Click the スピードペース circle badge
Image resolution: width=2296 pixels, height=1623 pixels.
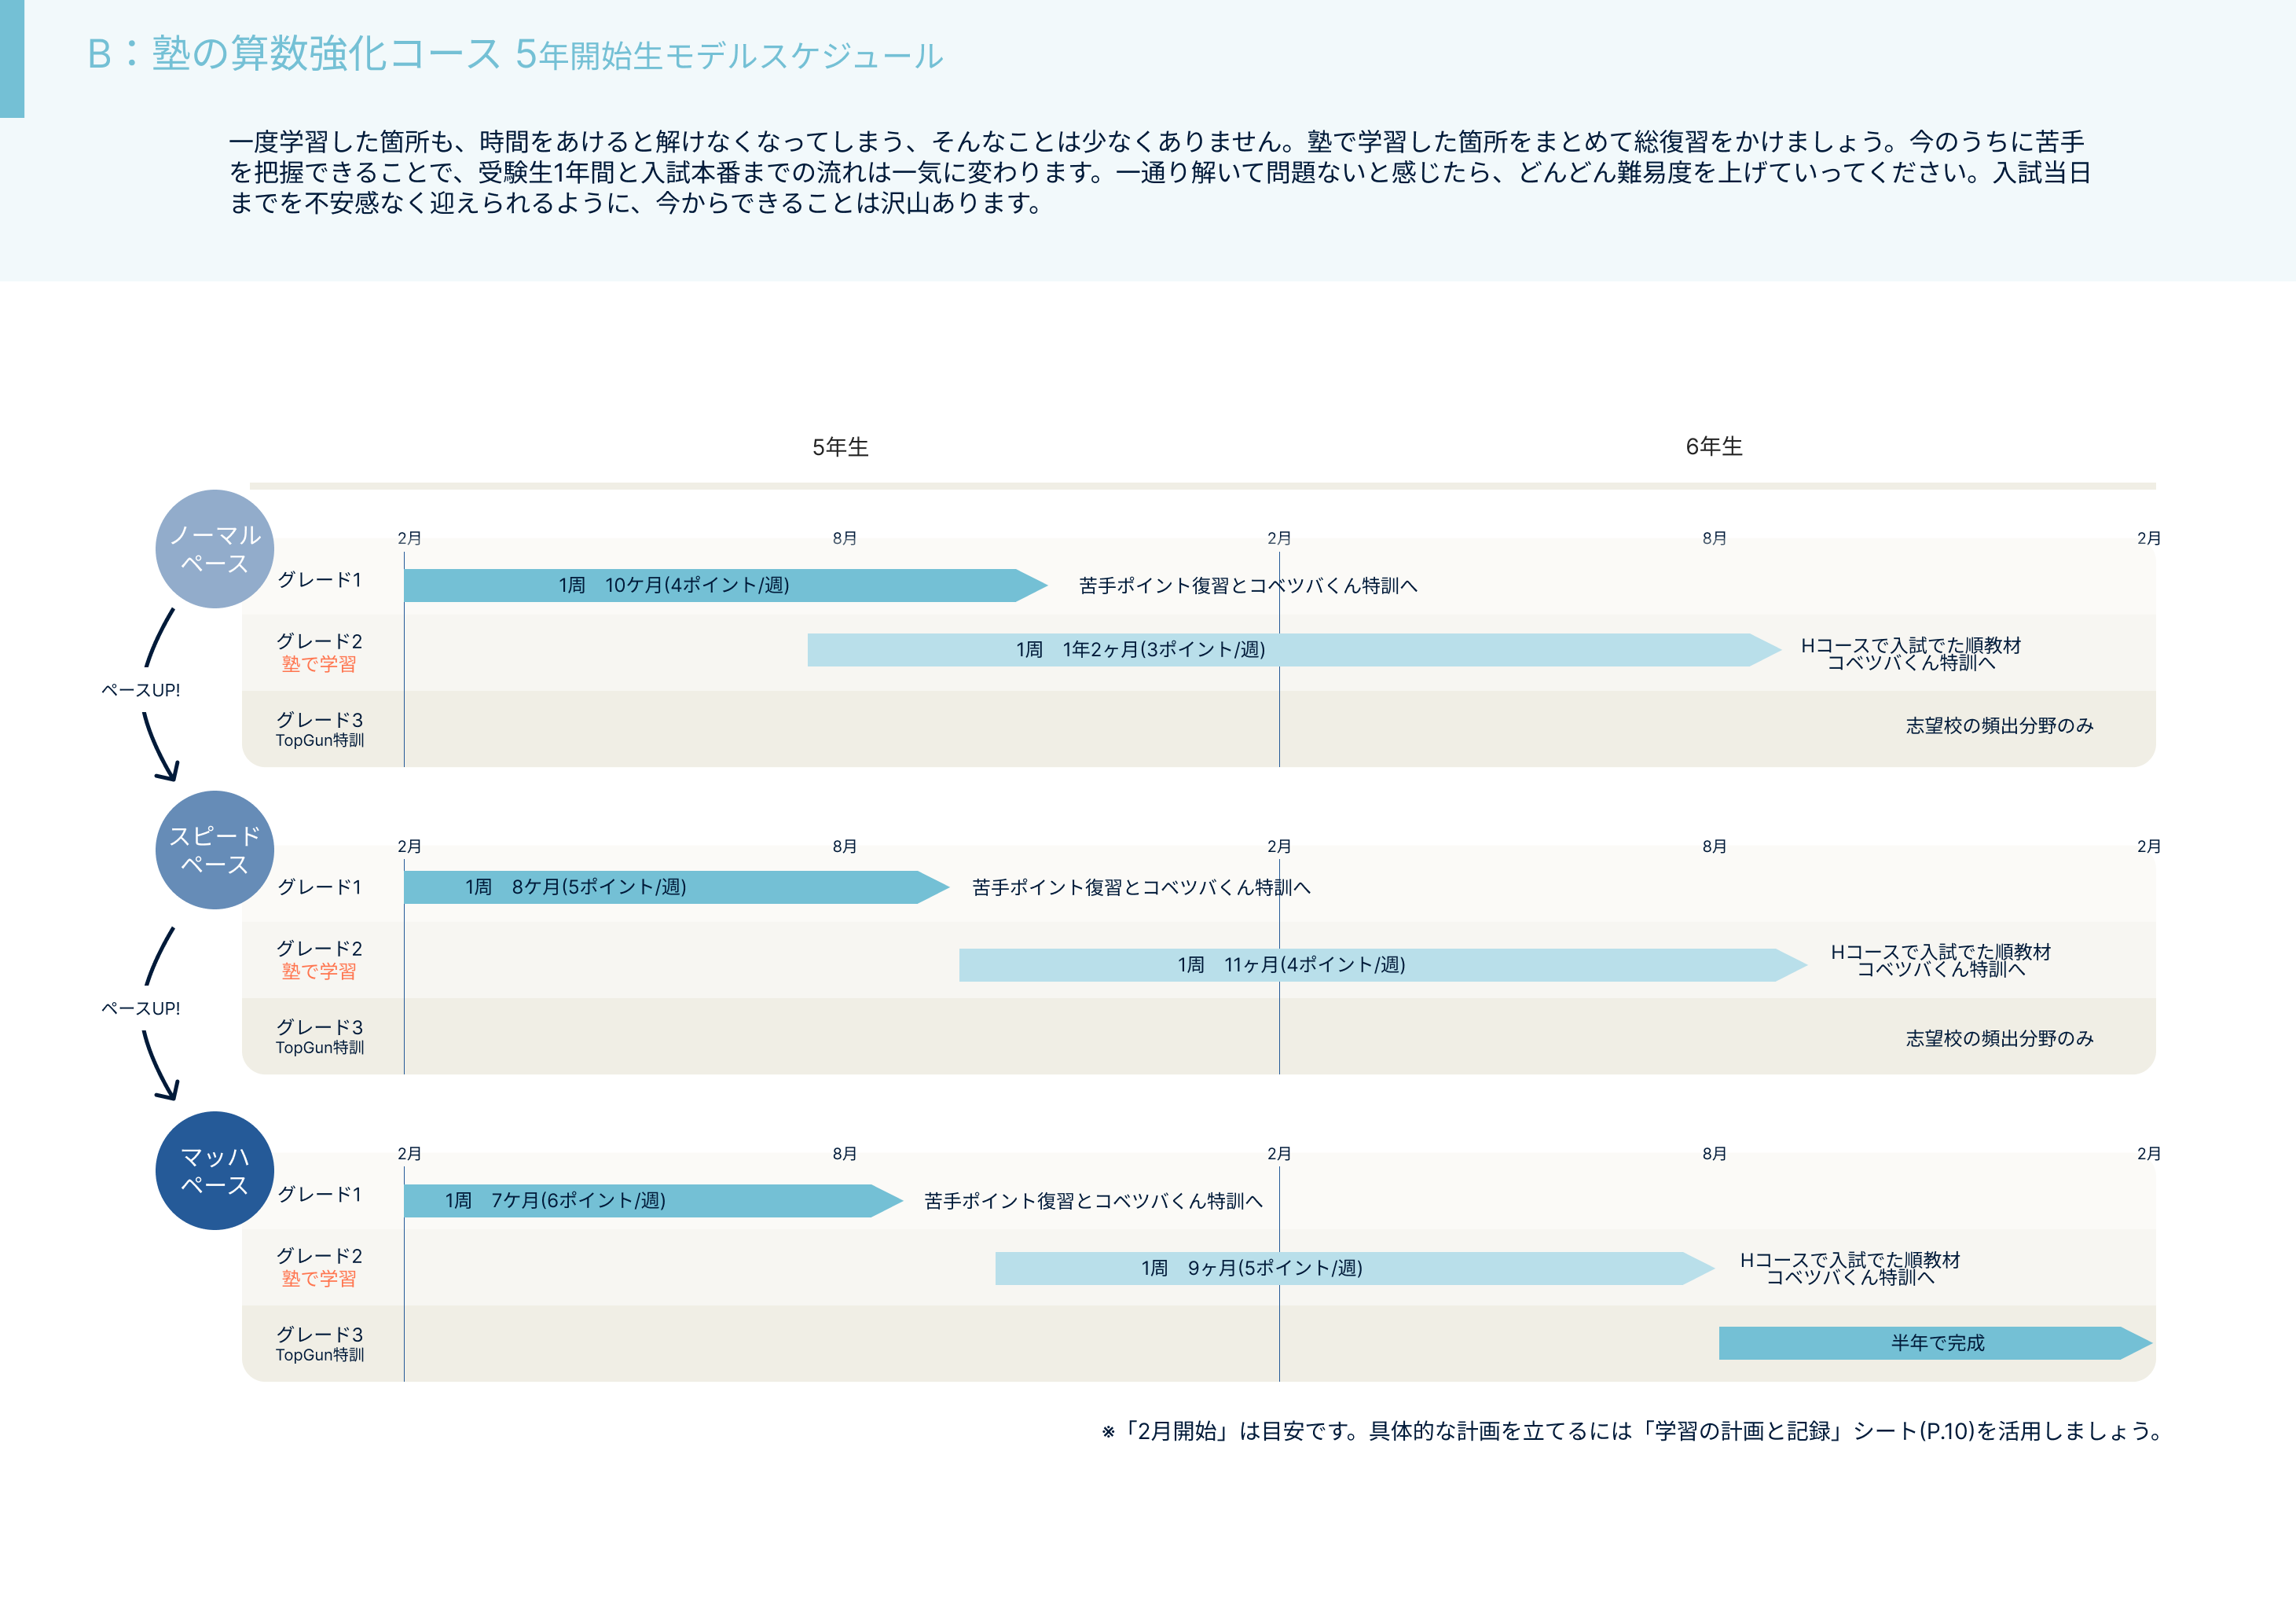(x=214, y=850)
